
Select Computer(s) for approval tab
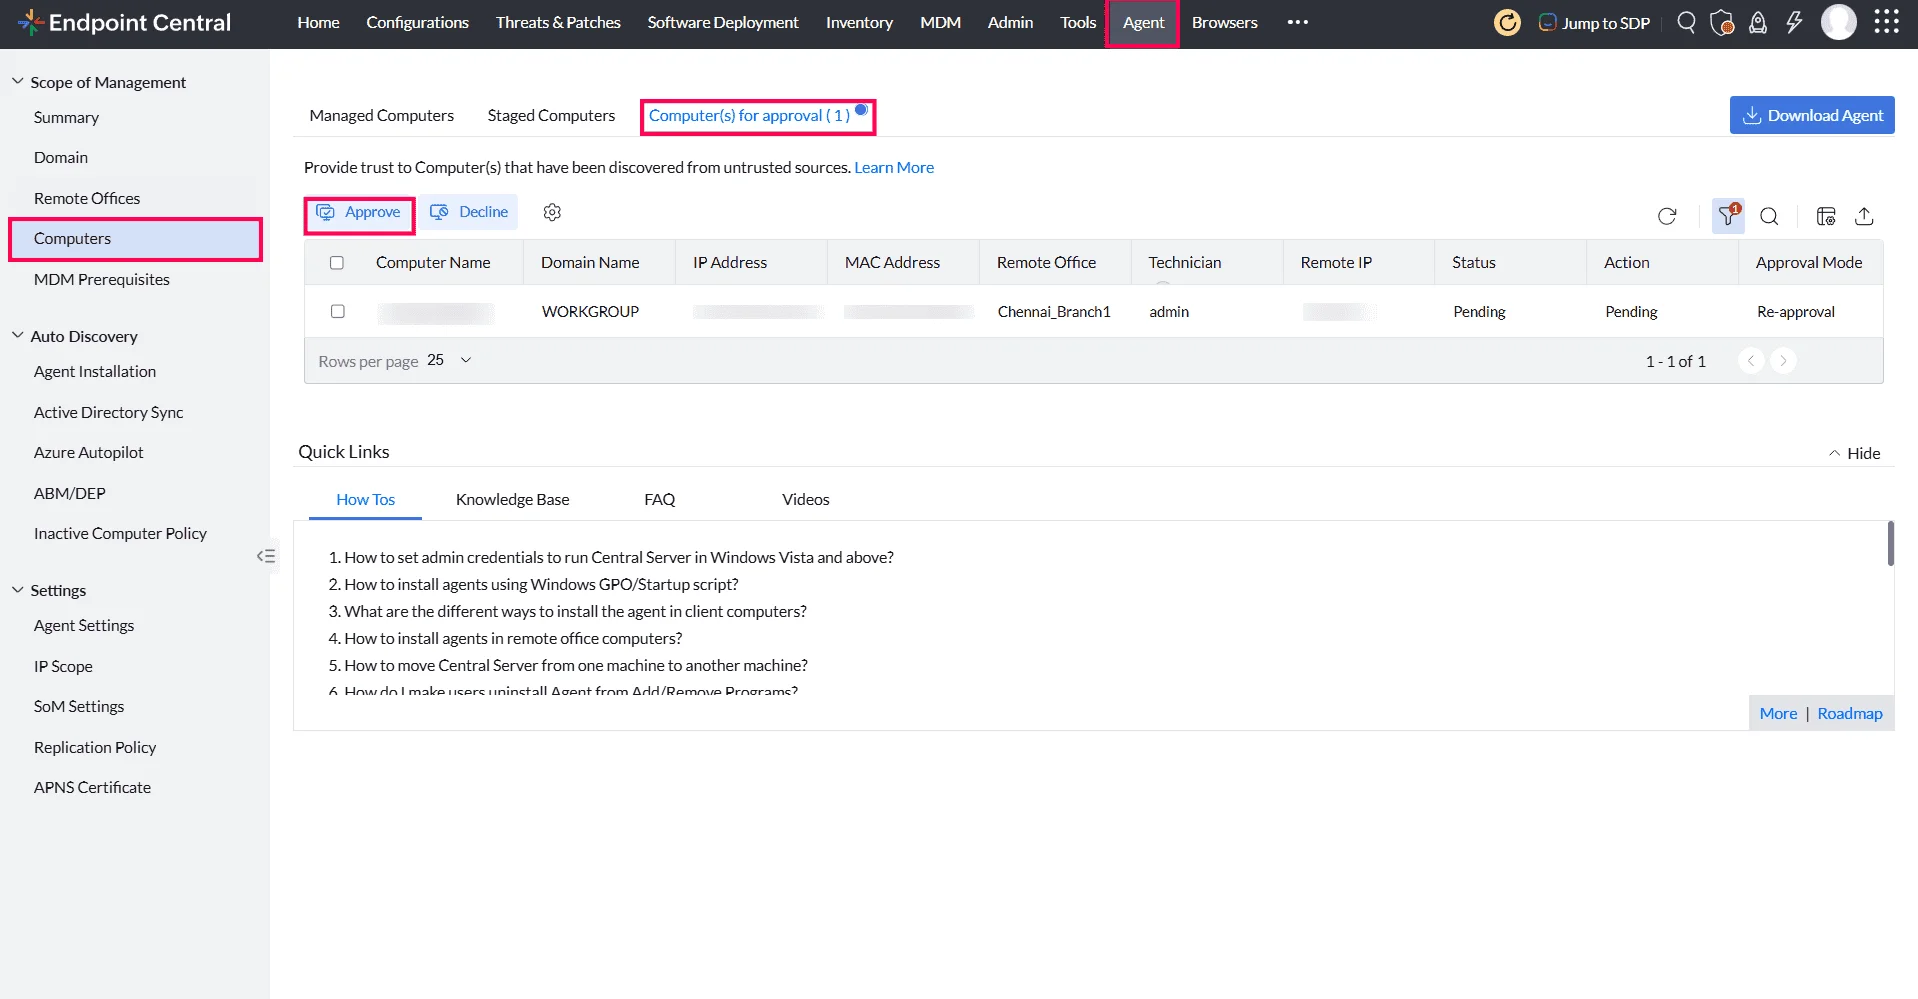749,115
